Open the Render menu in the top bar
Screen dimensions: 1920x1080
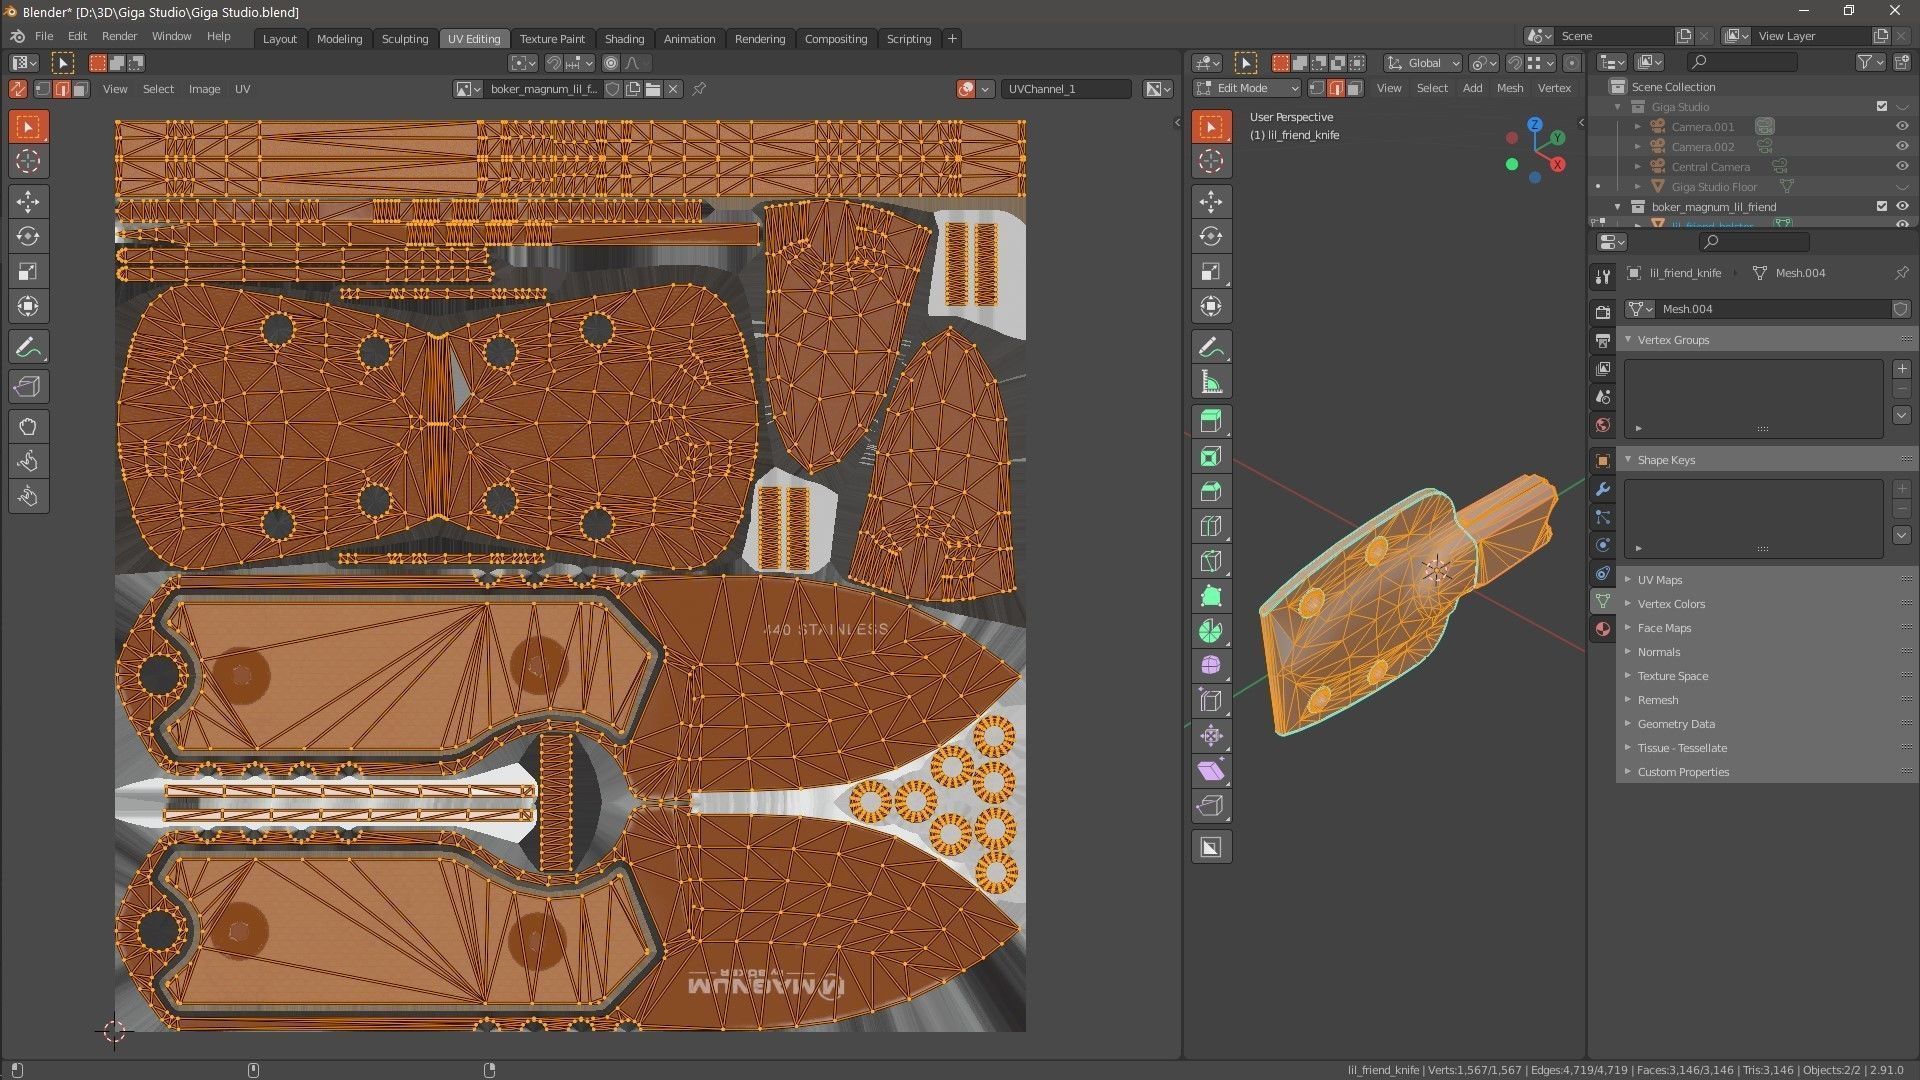119,36
